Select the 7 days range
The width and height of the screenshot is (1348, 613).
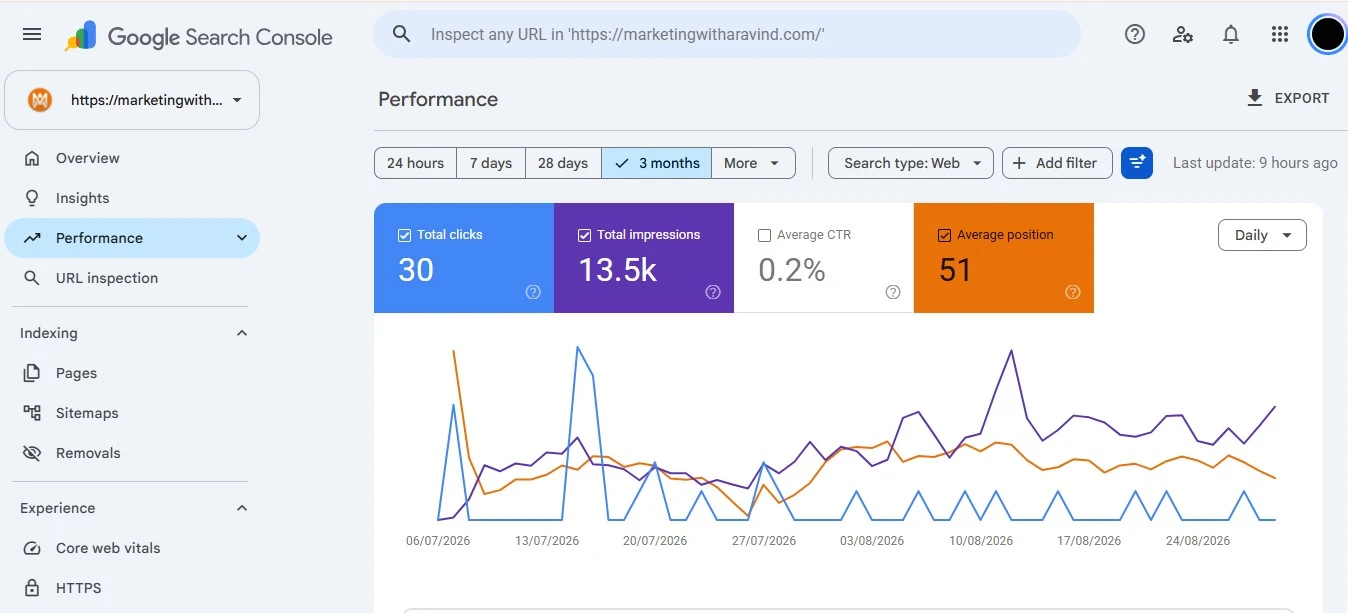pyautogui.click(x=491, y=163)
